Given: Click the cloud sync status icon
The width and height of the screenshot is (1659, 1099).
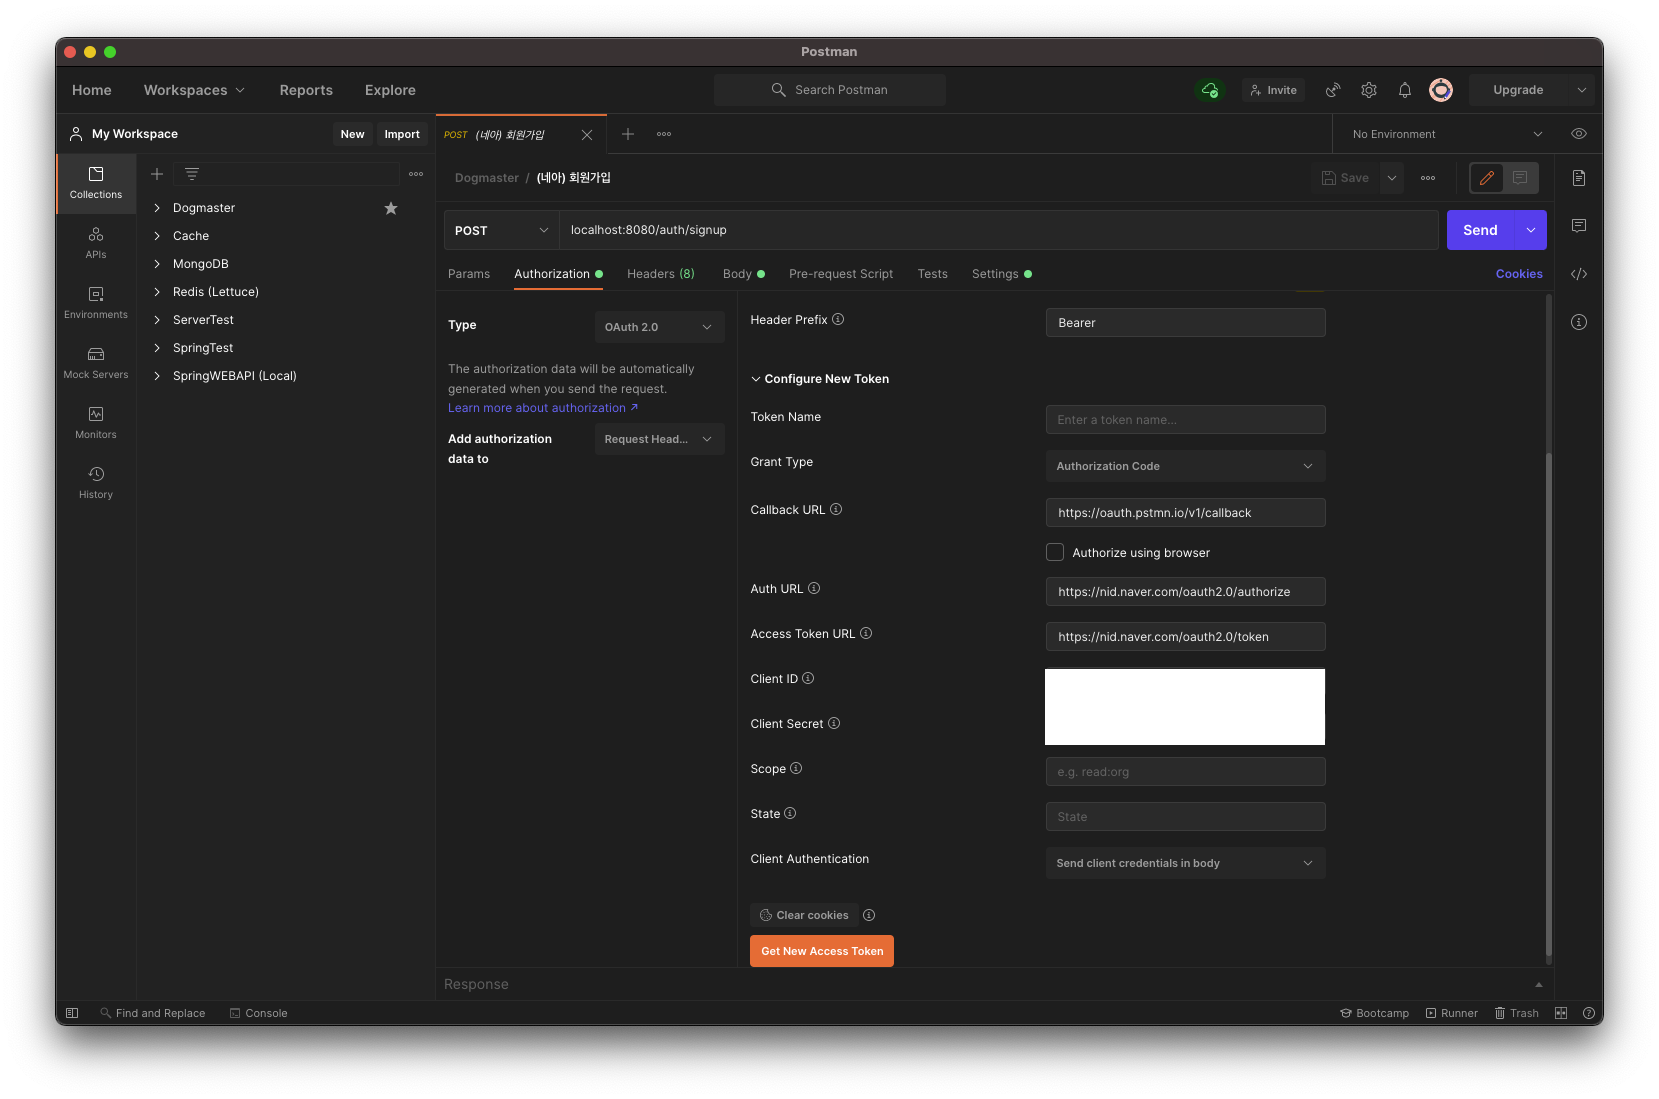Looking at the screenshot, I should pos(1210,90).
